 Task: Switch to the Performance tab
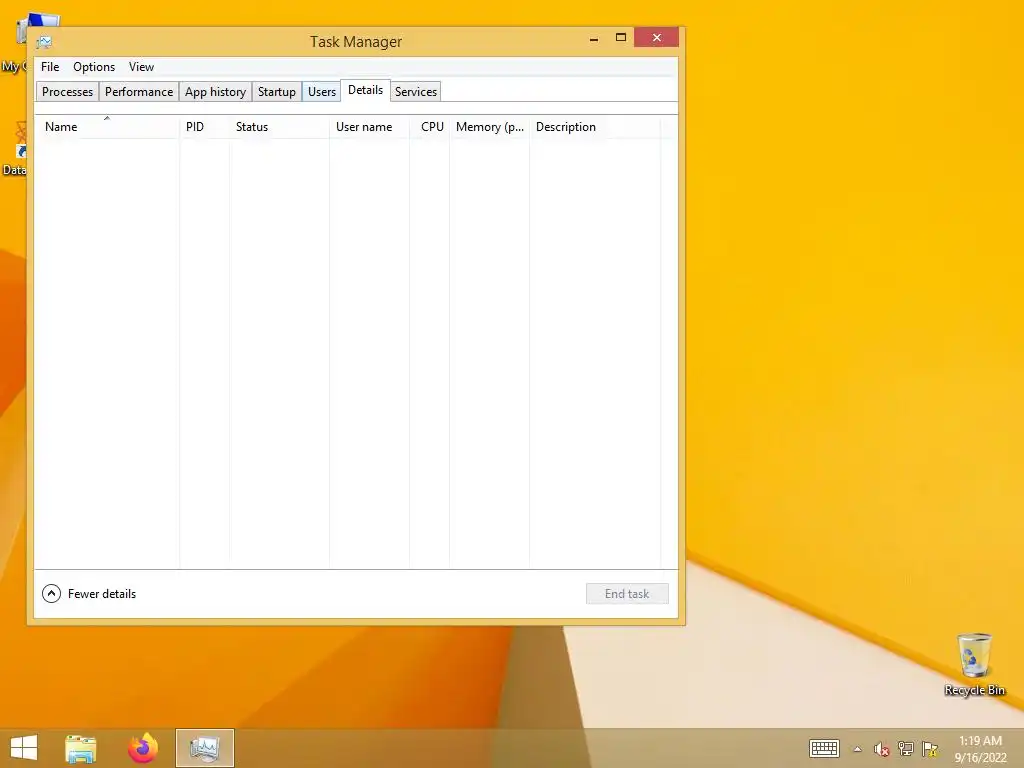click(138, 92)
